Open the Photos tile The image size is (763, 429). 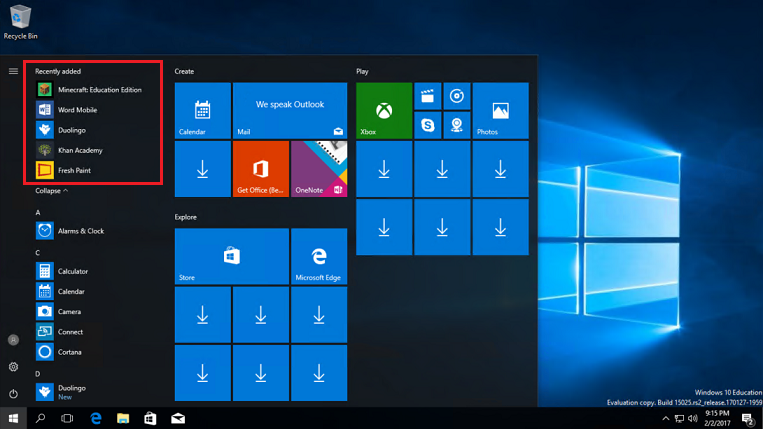(500, 110)
